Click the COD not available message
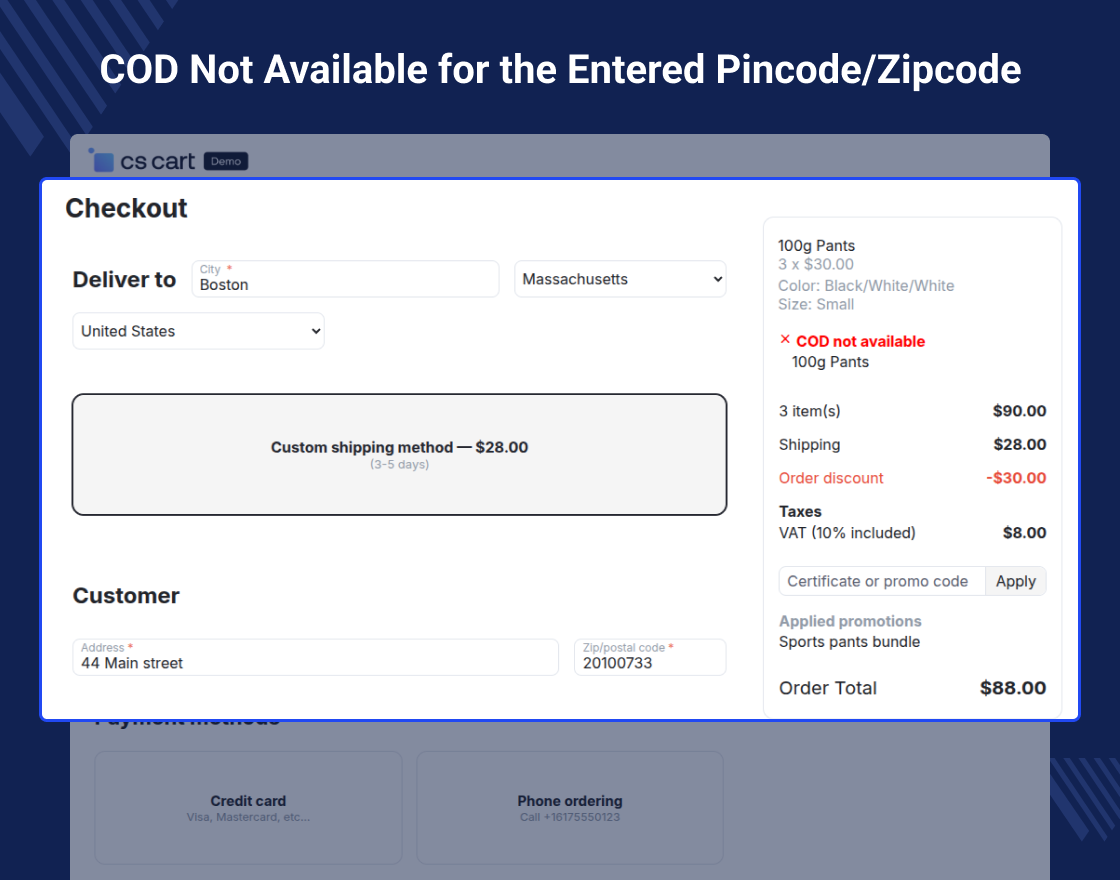The image size is (1120, 880). (x=860, y=341)
